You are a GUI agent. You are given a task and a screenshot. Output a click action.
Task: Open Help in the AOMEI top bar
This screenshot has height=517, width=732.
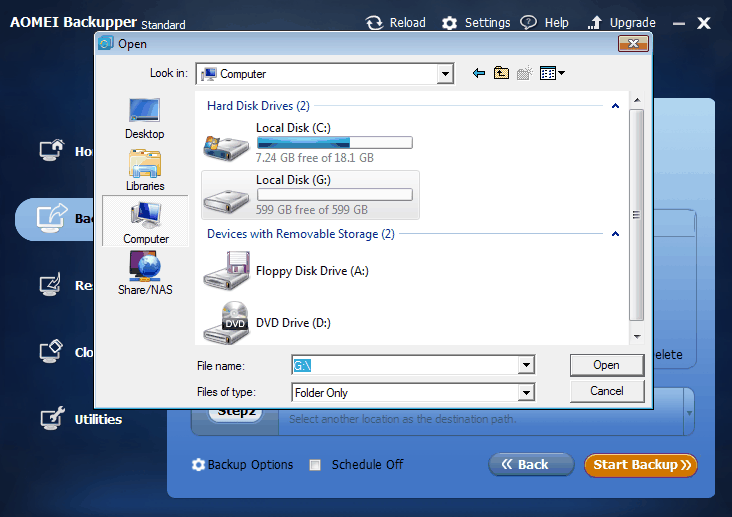[x=545, y=22]
